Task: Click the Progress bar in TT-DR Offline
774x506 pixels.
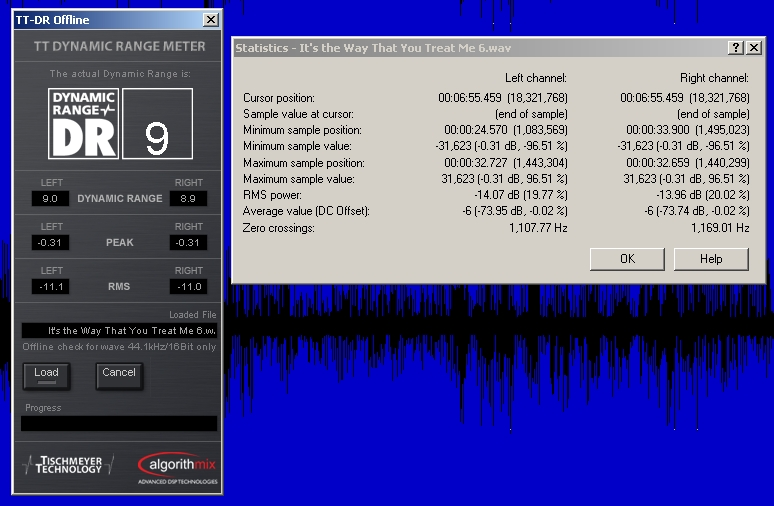Action: 119,423
